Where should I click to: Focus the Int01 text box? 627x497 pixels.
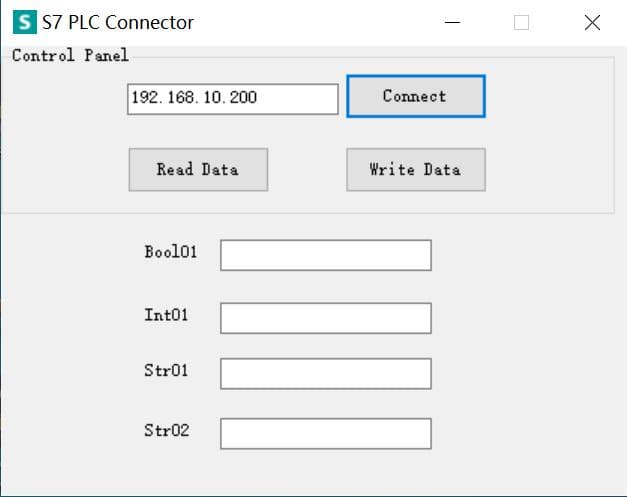coord(326,318)
